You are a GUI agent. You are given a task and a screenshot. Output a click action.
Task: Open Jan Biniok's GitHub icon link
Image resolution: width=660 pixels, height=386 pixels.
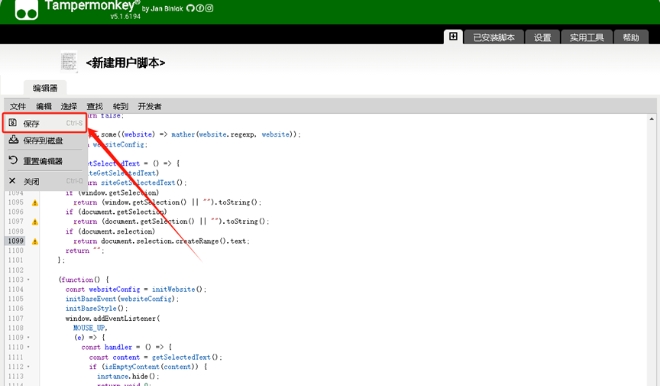190,8
